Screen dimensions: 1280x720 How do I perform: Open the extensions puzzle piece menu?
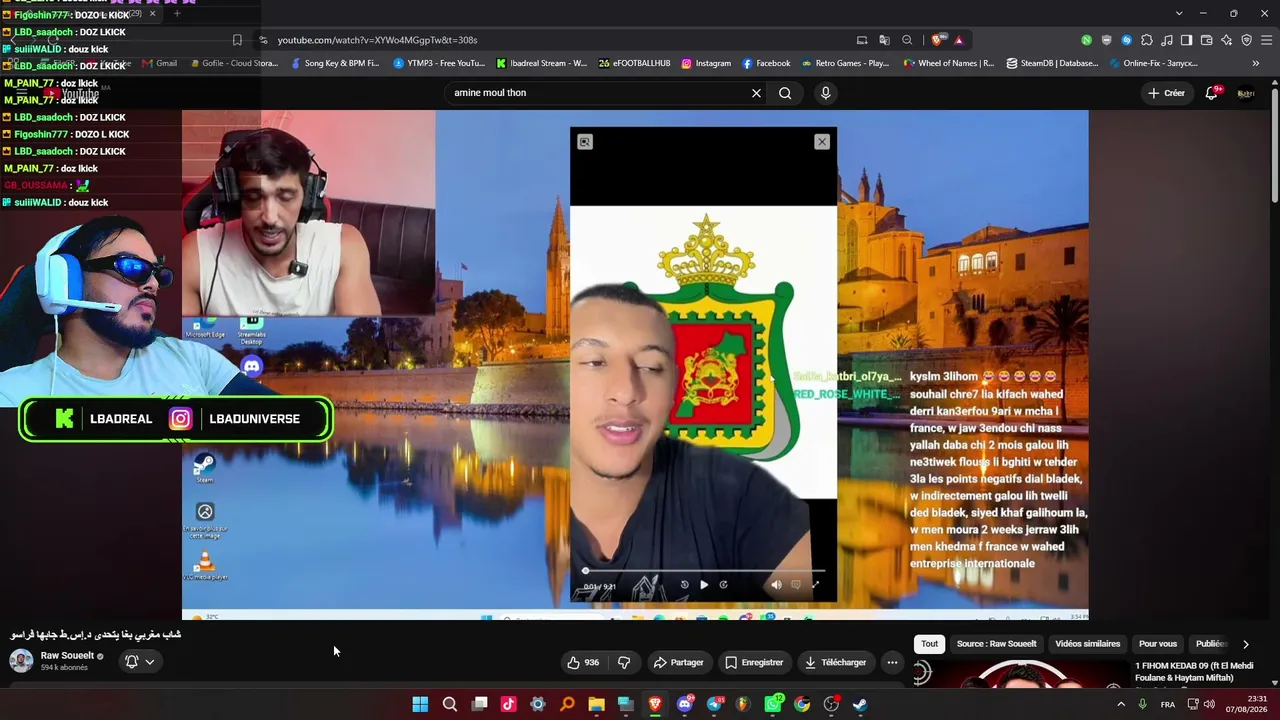click(x=1146, y=40)
